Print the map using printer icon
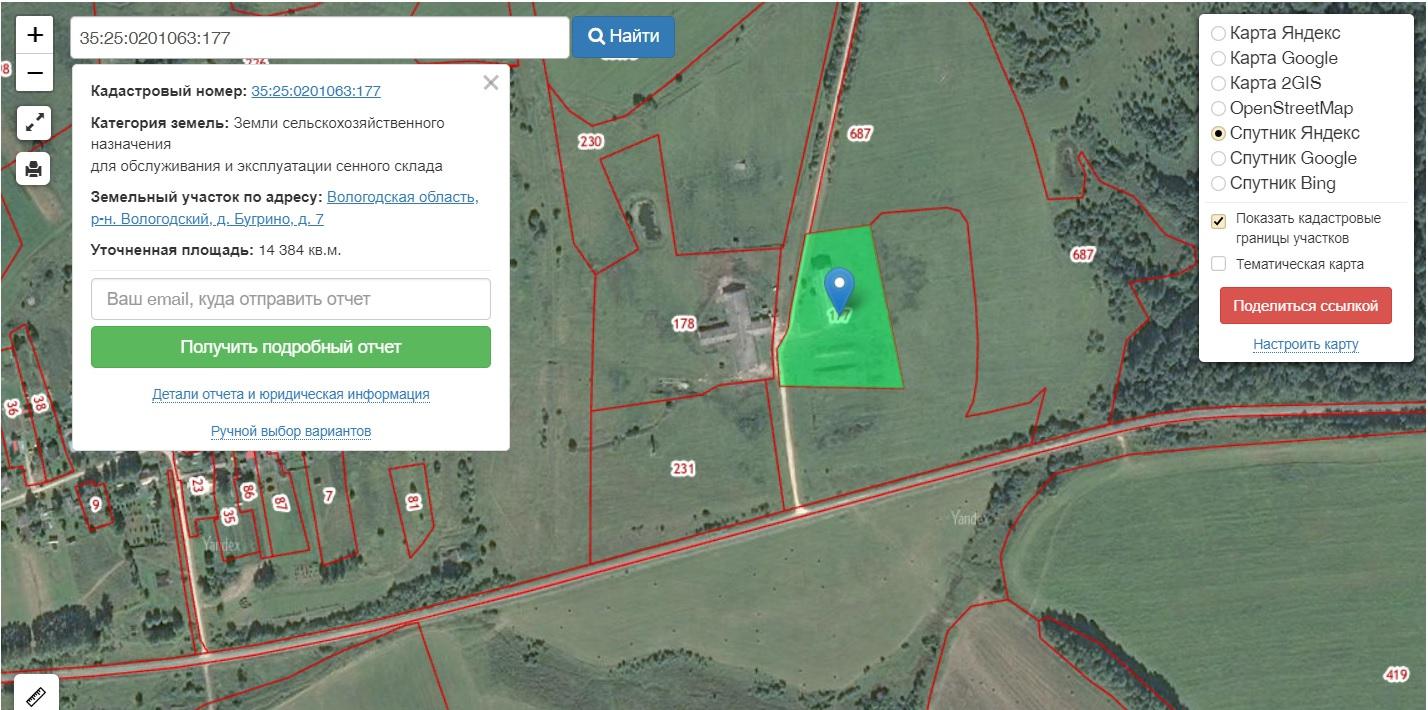 pos(35,169)
